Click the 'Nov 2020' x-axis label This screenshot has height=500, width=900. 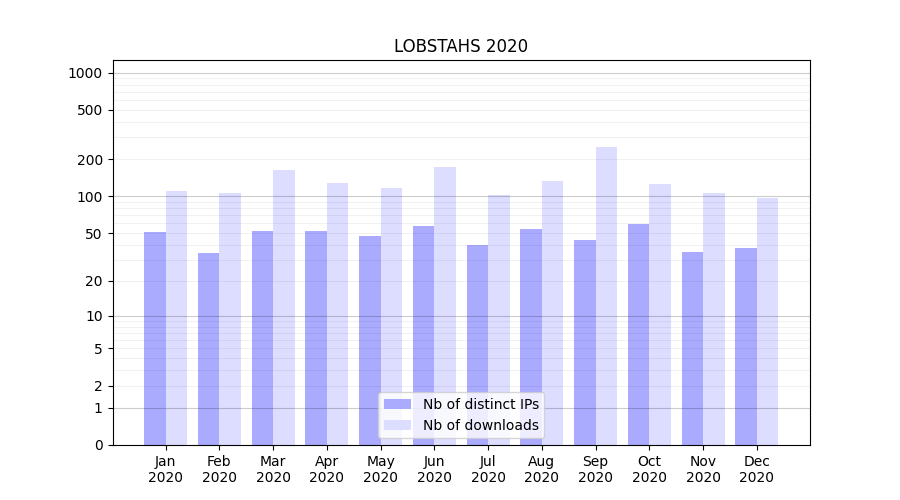pyautogui.click(x=703, y=469)
